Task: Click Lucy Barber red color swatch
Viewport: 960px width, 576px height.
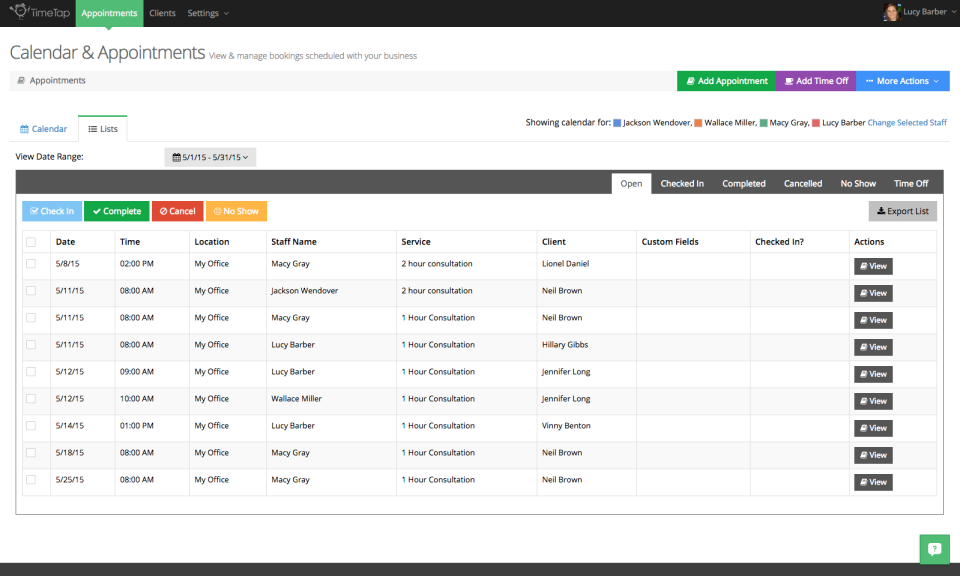Action: click(816, 123)
